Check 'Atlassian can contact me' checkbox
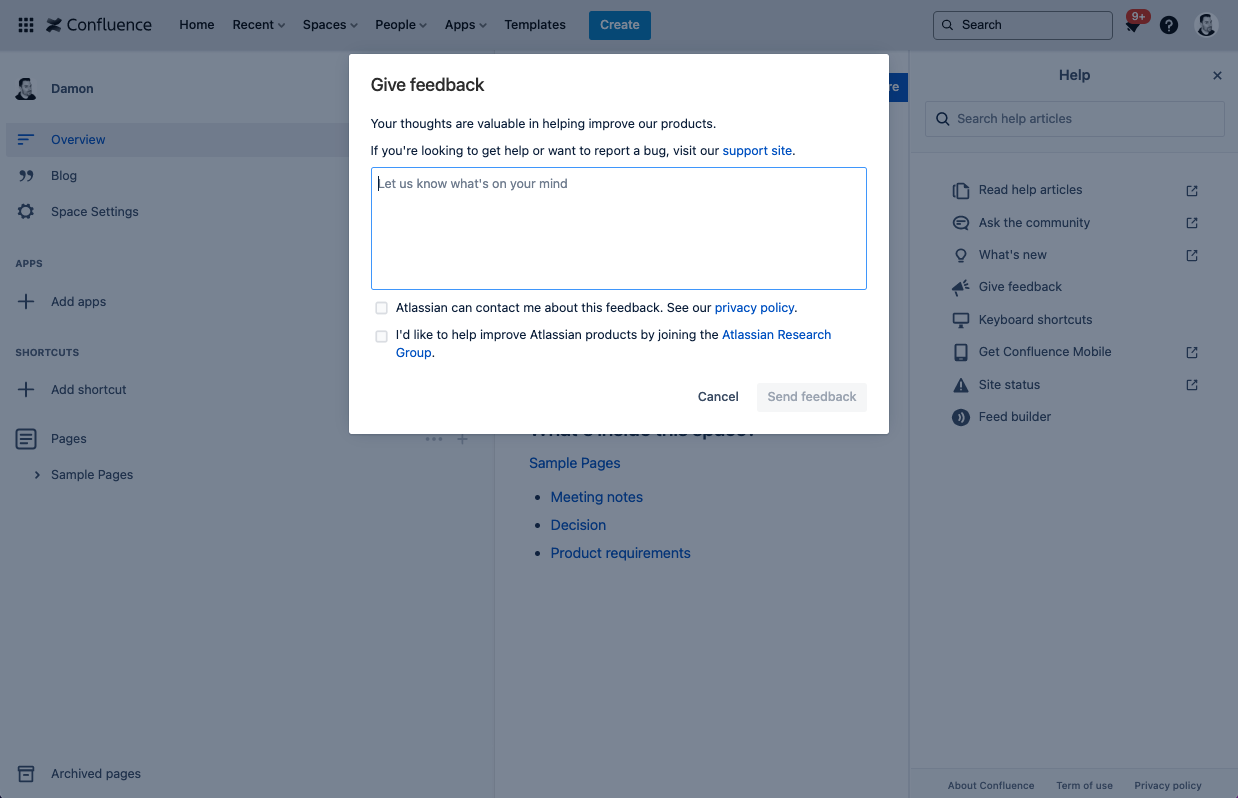 tap(382, 308)
